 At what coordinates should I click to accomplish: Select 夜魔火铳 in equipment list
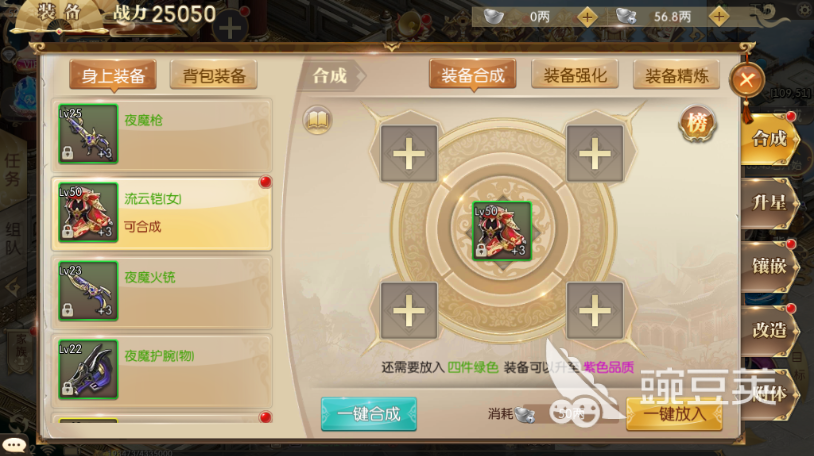tap(162, 291)
